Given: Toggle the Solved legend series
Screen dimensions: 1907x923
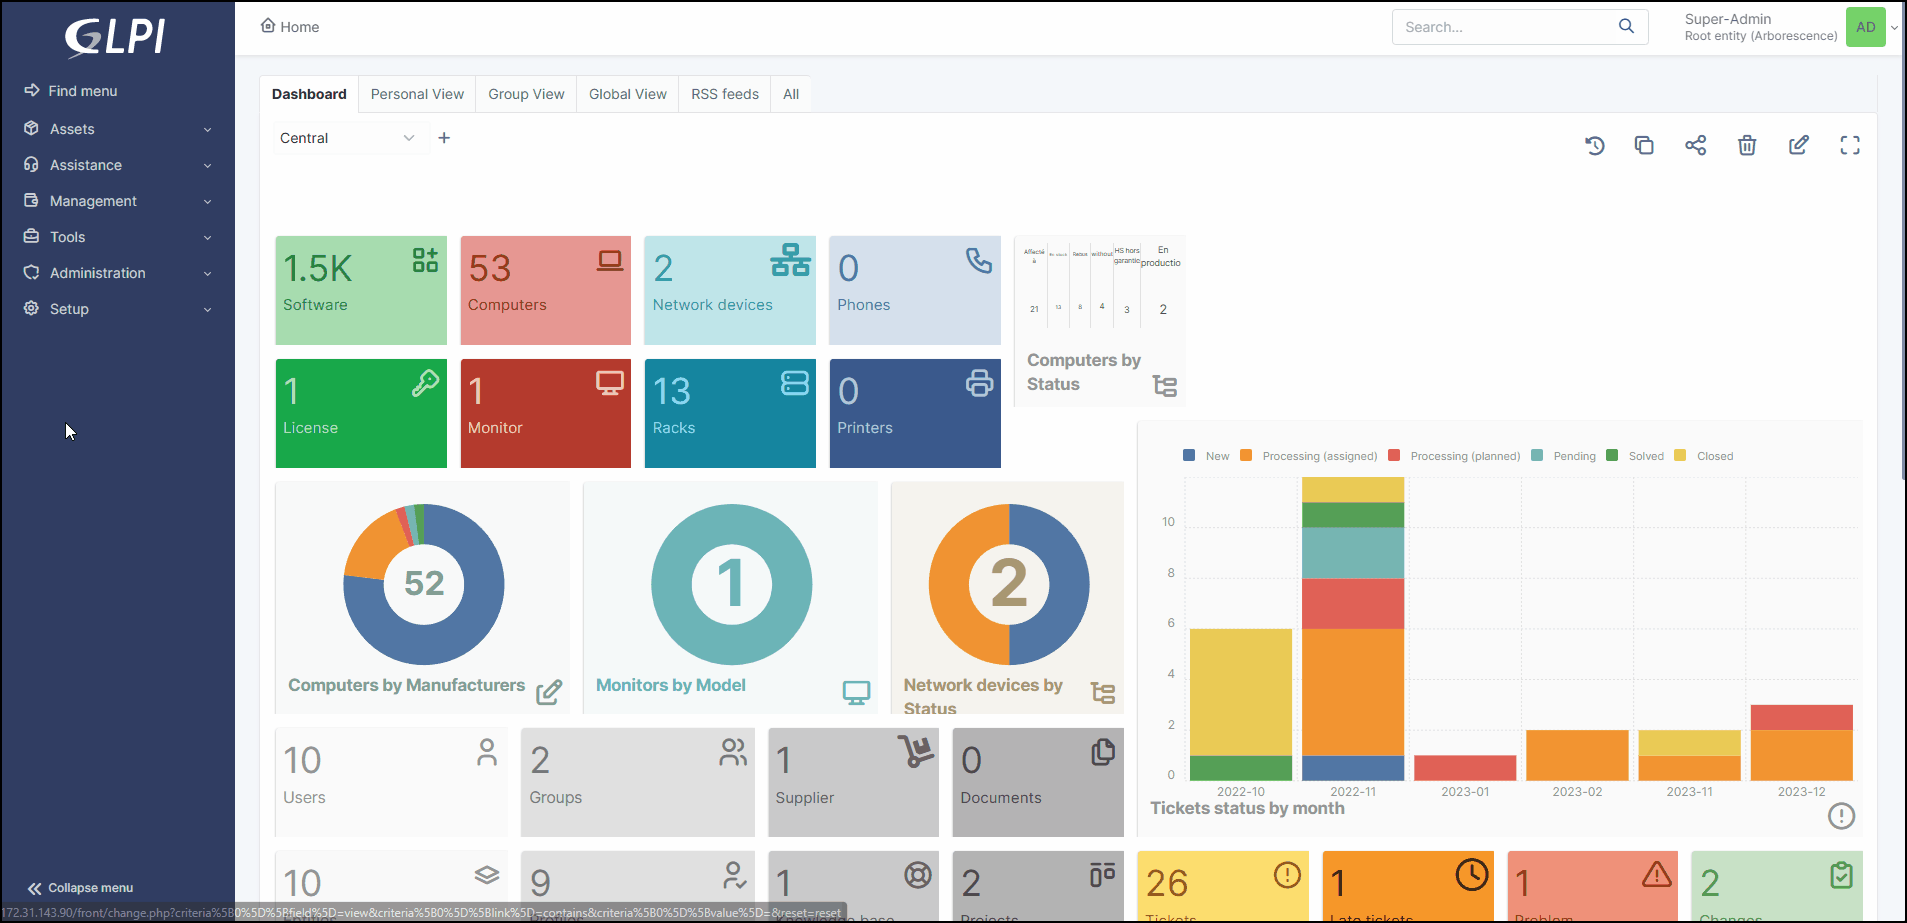Looking at the screenshot, I should click(x=1635, y=456).
